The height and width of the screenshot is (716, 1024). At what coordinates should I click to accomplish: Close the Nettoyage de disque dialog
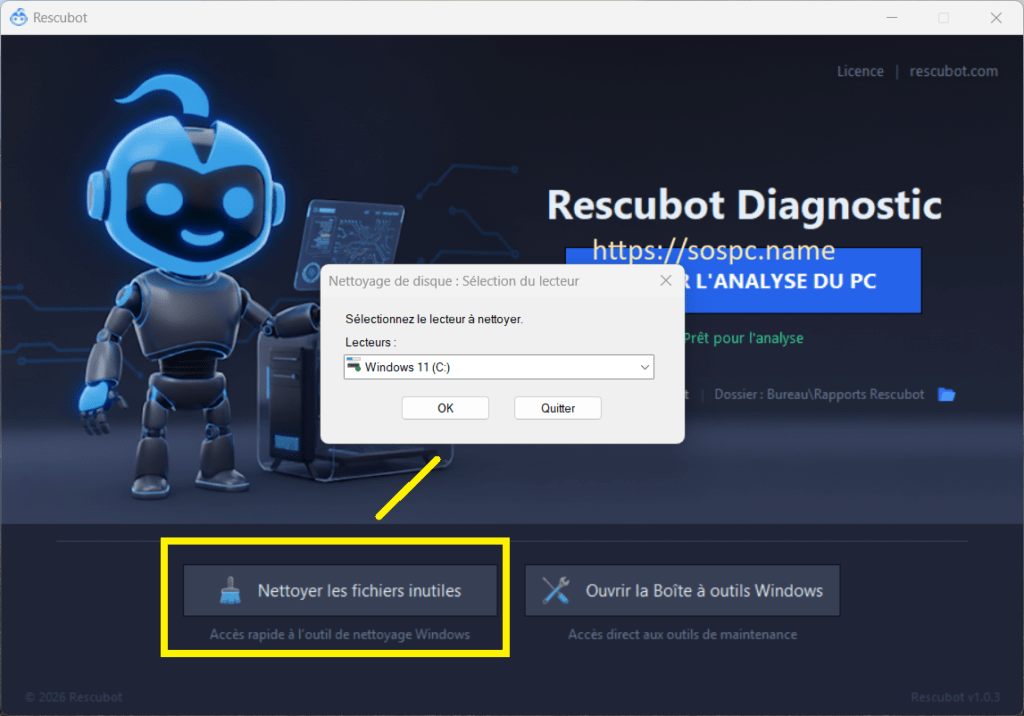pos(665,281)
